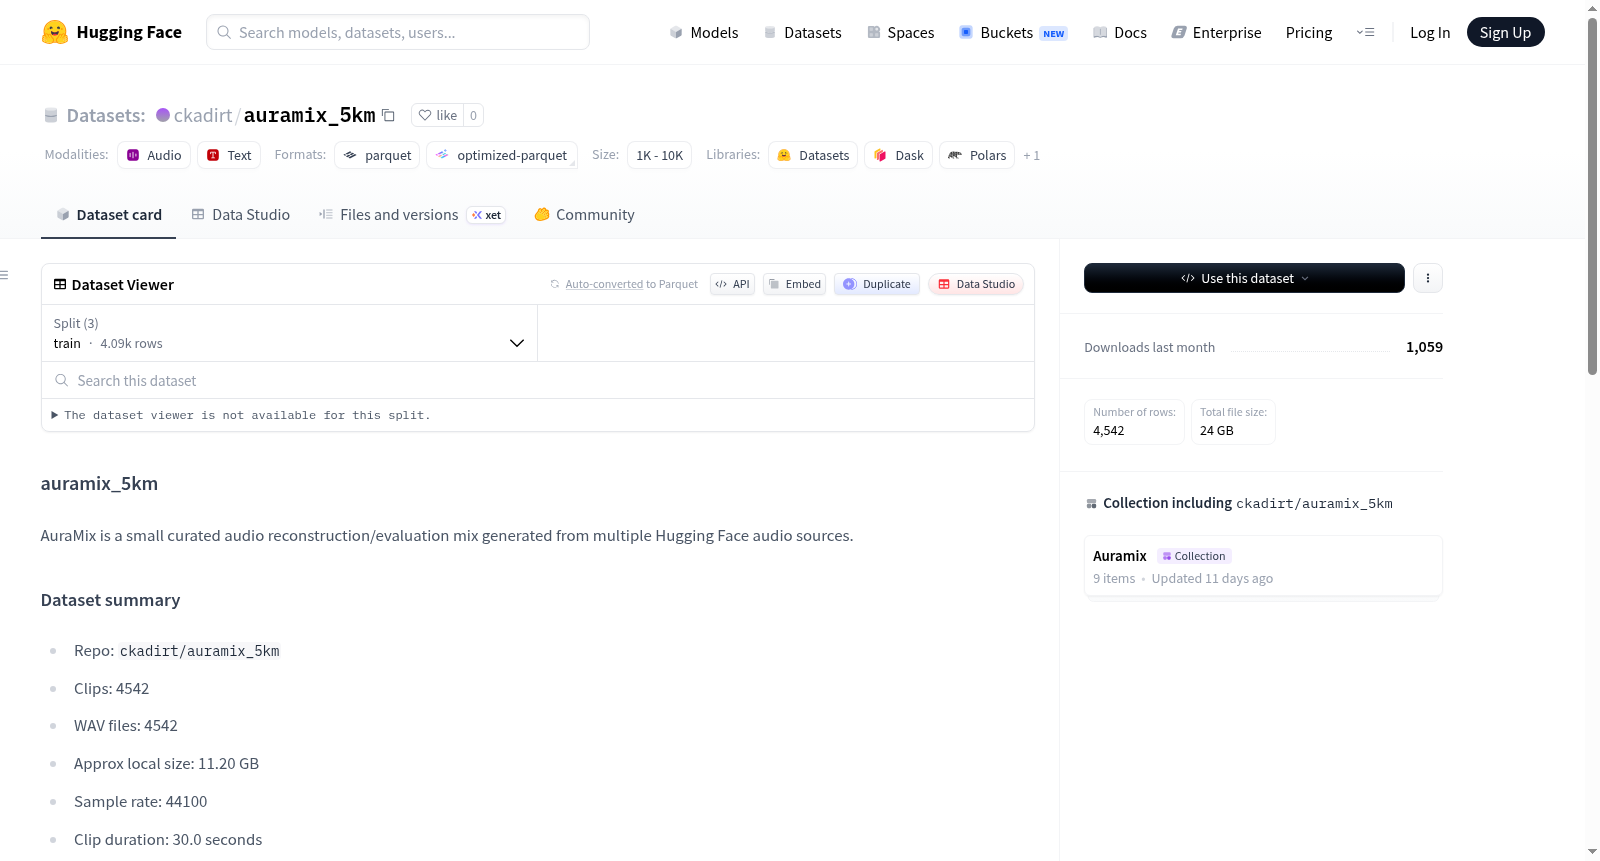
Task: Click the Sign Up button
Action: [1505, 33]
